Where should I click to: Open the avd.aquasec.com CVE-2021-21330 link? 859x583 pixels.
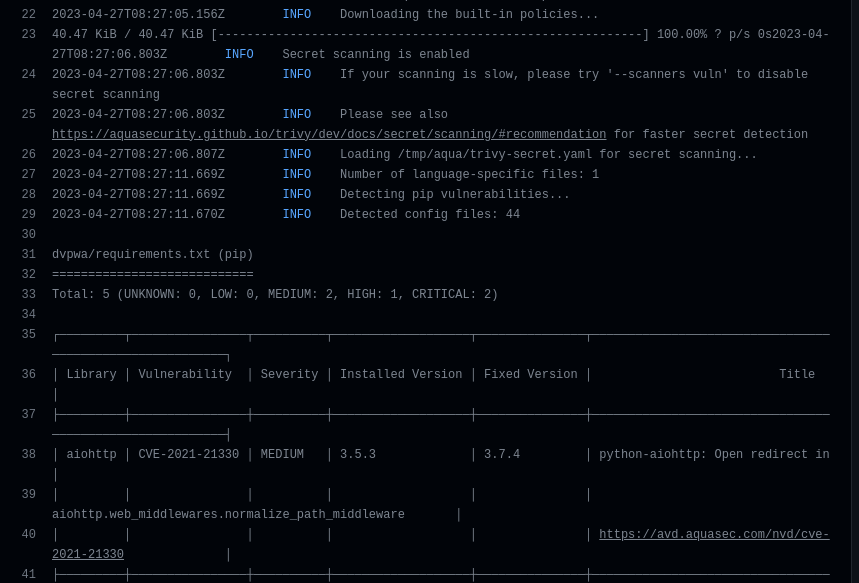coord(714,534)
